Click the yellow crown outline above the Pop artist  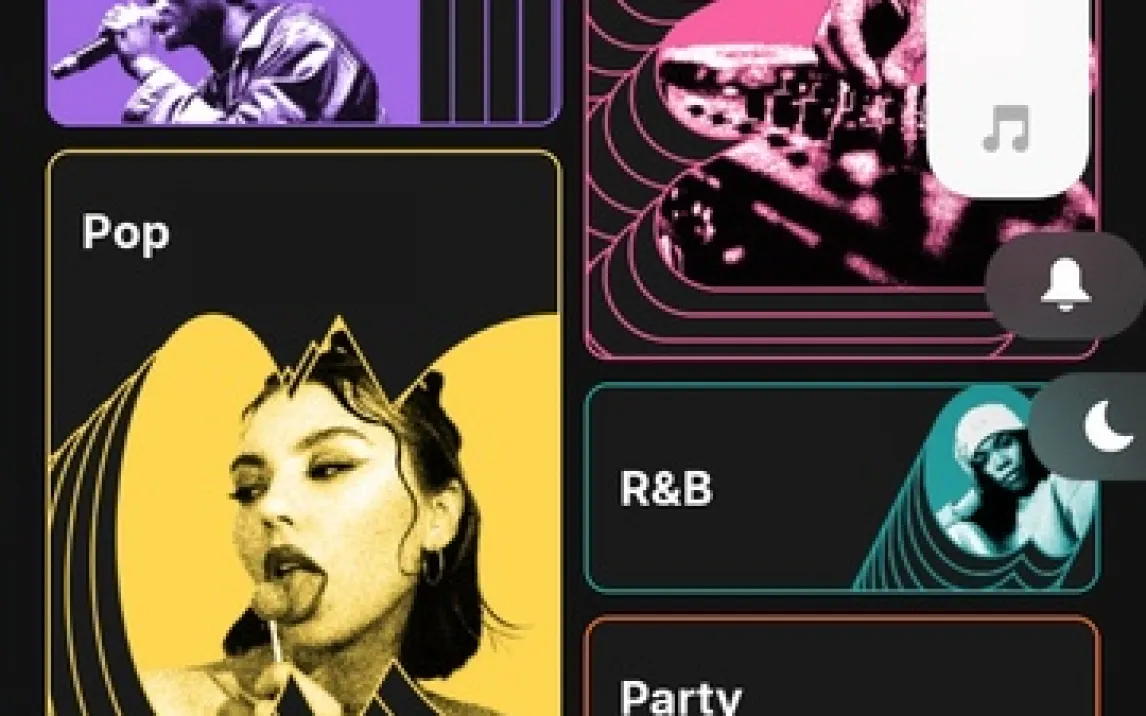click(x=338, y=351)
